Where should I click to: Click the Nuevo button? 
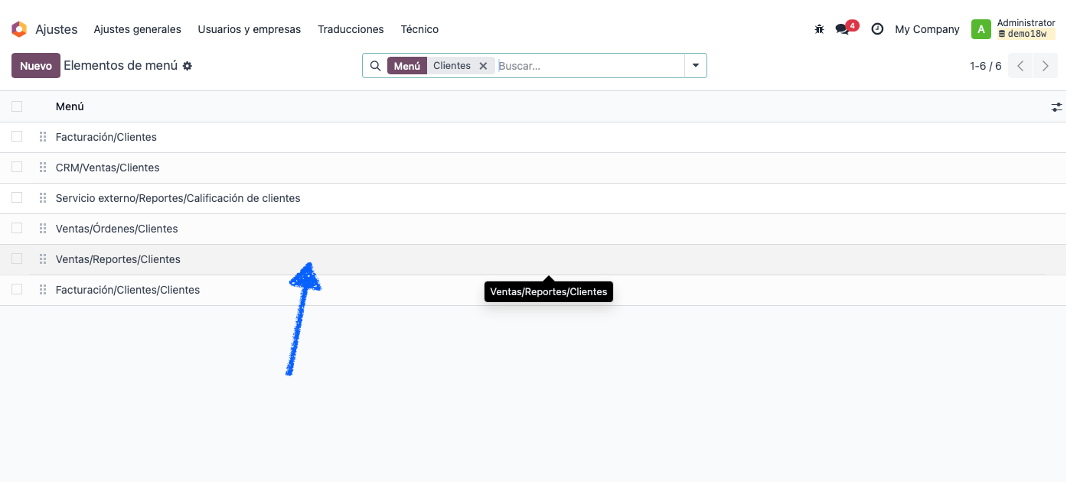pyautogui.click(x=36, y=66)
